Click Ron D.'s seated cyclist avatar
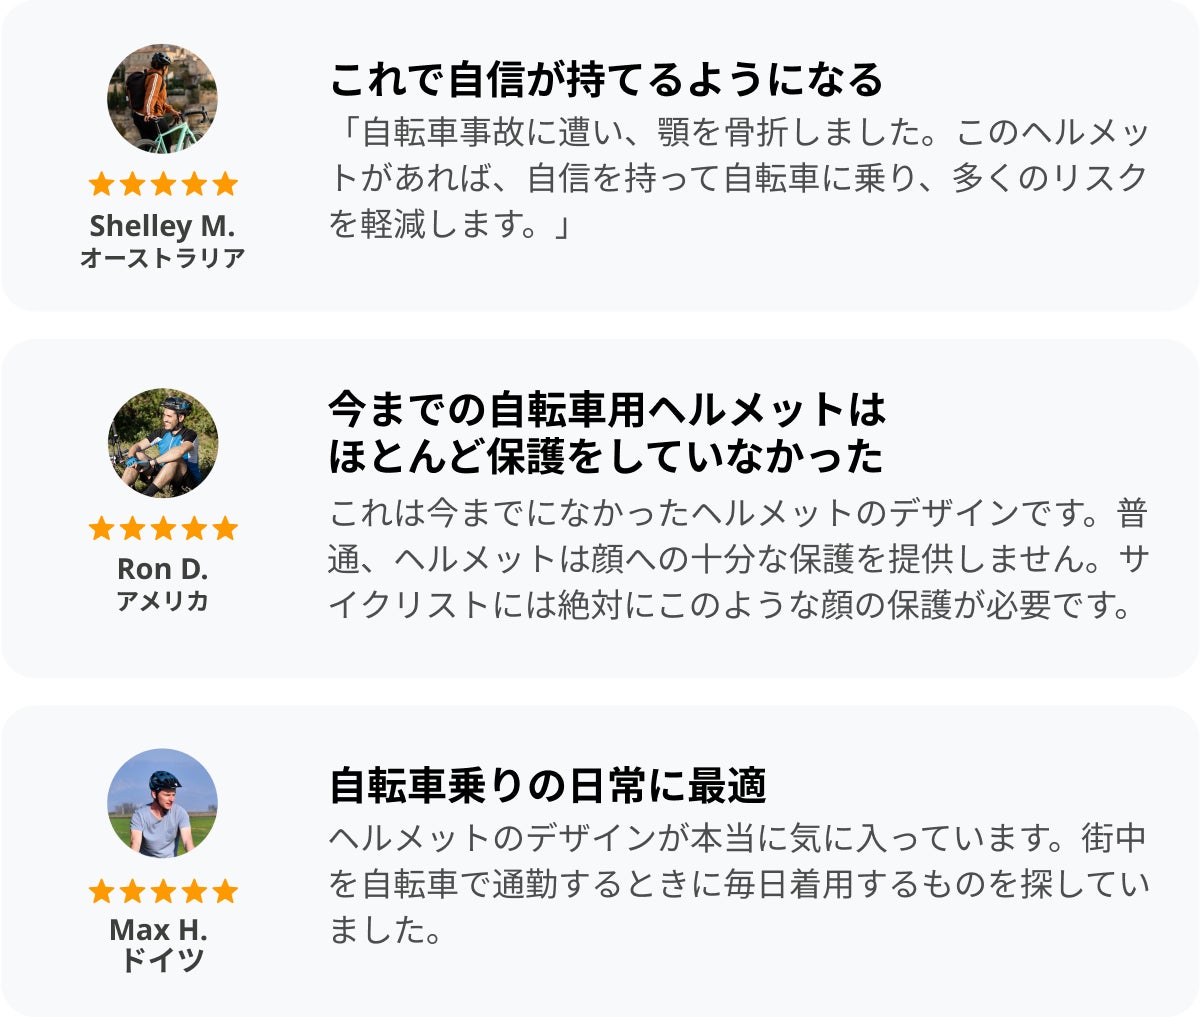This screenshot has height=1017, width=1200. [162, 443]
